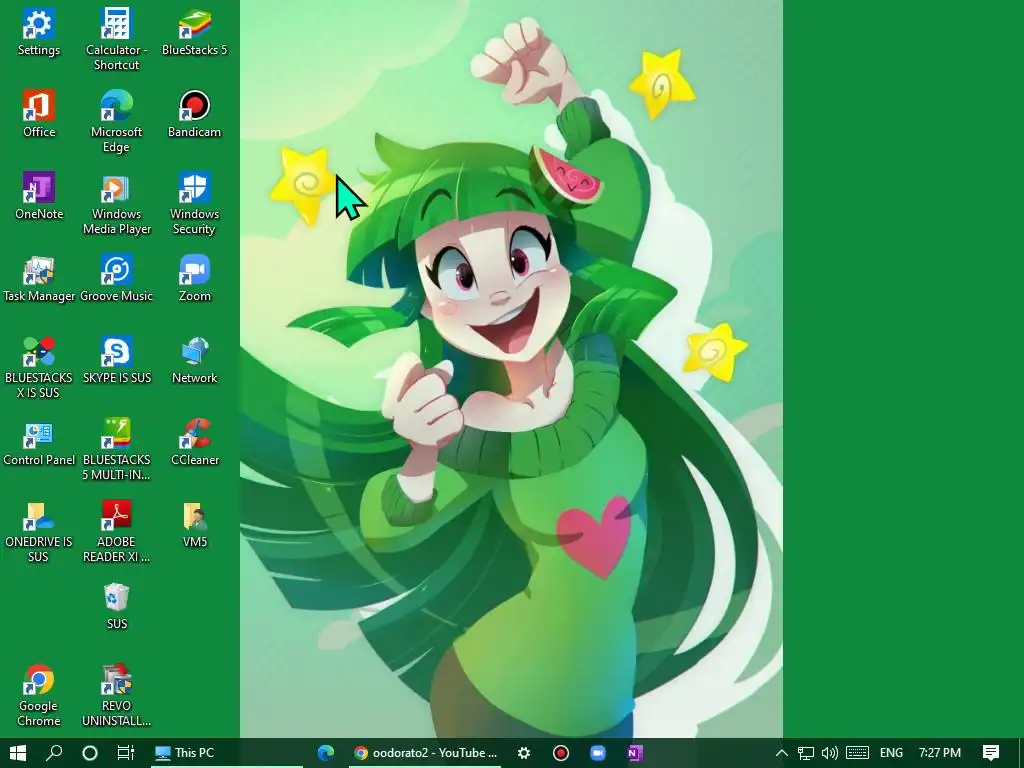Open Task View on the taskbar

pyautogui.click(x=125, y=753)
